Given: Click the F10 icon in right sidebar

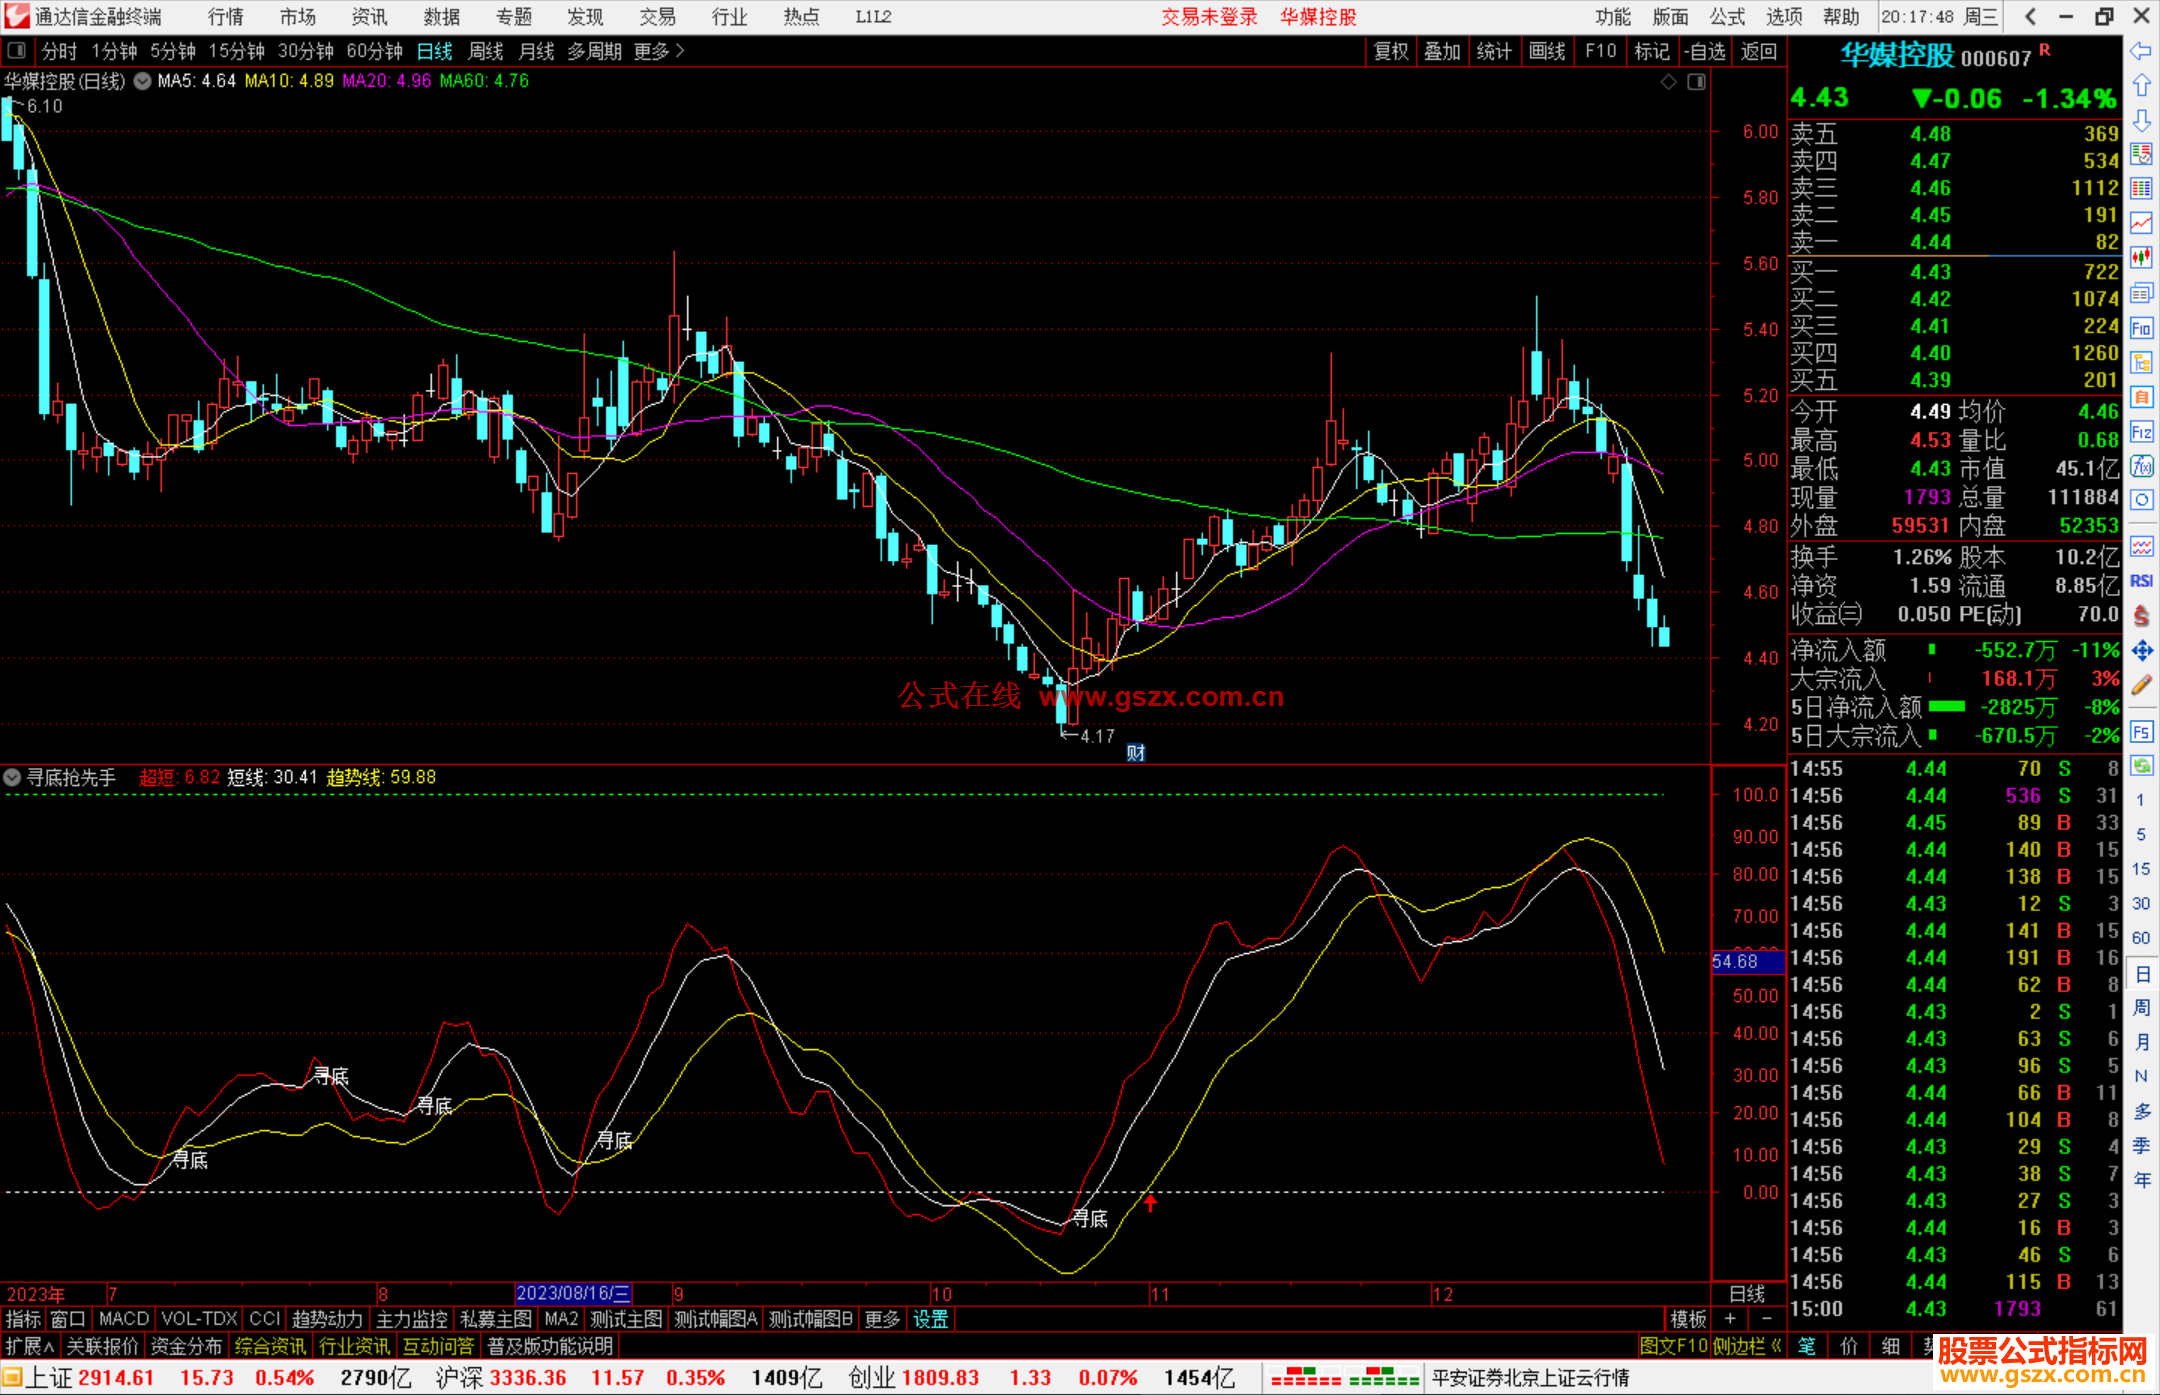Looking at the screenshot, I should coord(2141,329).
